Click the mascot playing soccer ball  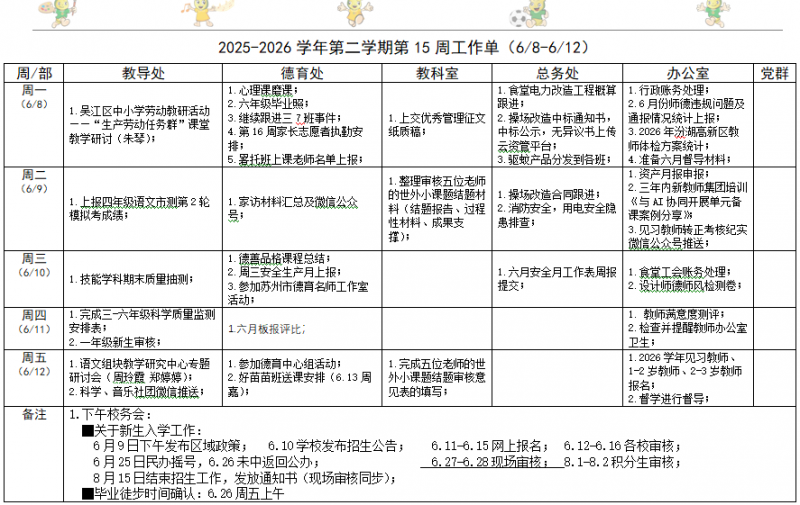coord(529,13)
